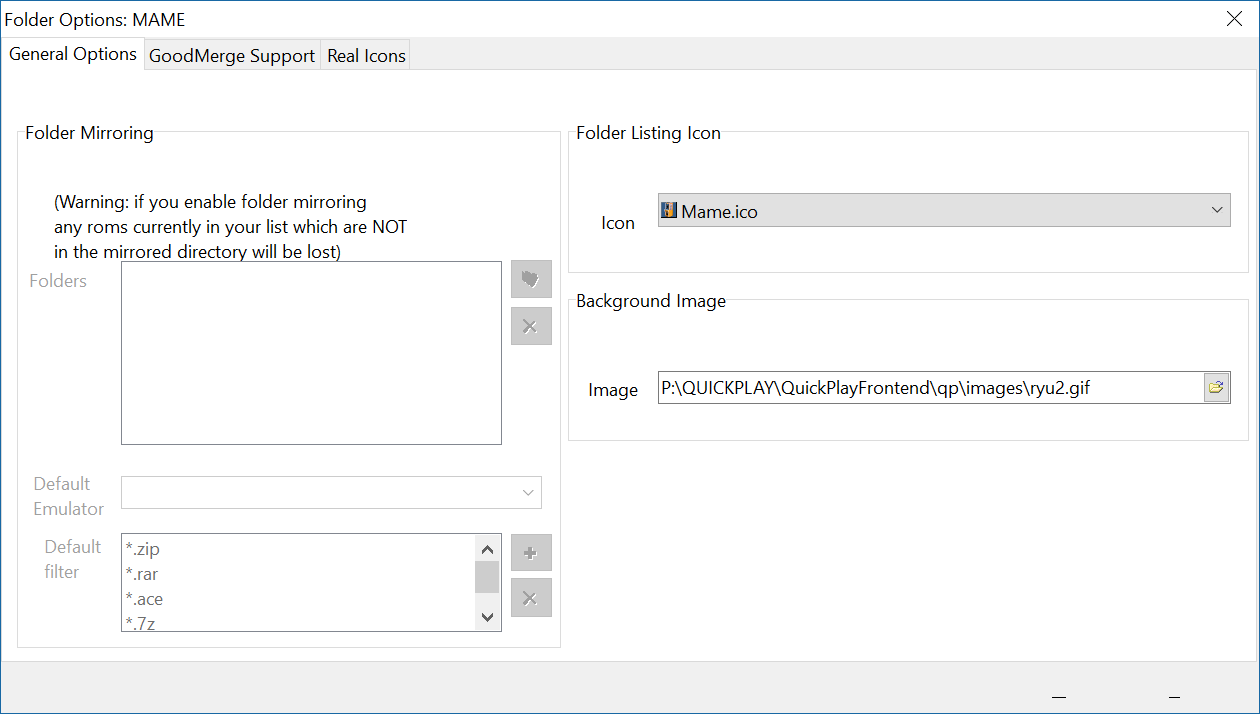The width and height of the screenshot is (1260, 714).
Task: Select the General Options tab
Action: [x=73, y=54]
